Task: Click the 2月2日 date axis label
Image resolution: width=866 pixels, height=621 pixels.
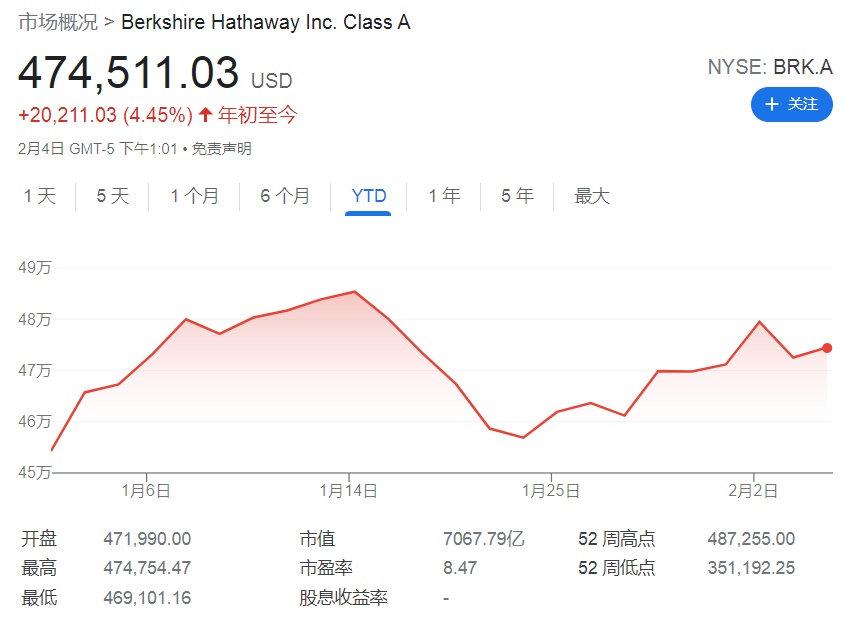Action: tap(754, 491)
